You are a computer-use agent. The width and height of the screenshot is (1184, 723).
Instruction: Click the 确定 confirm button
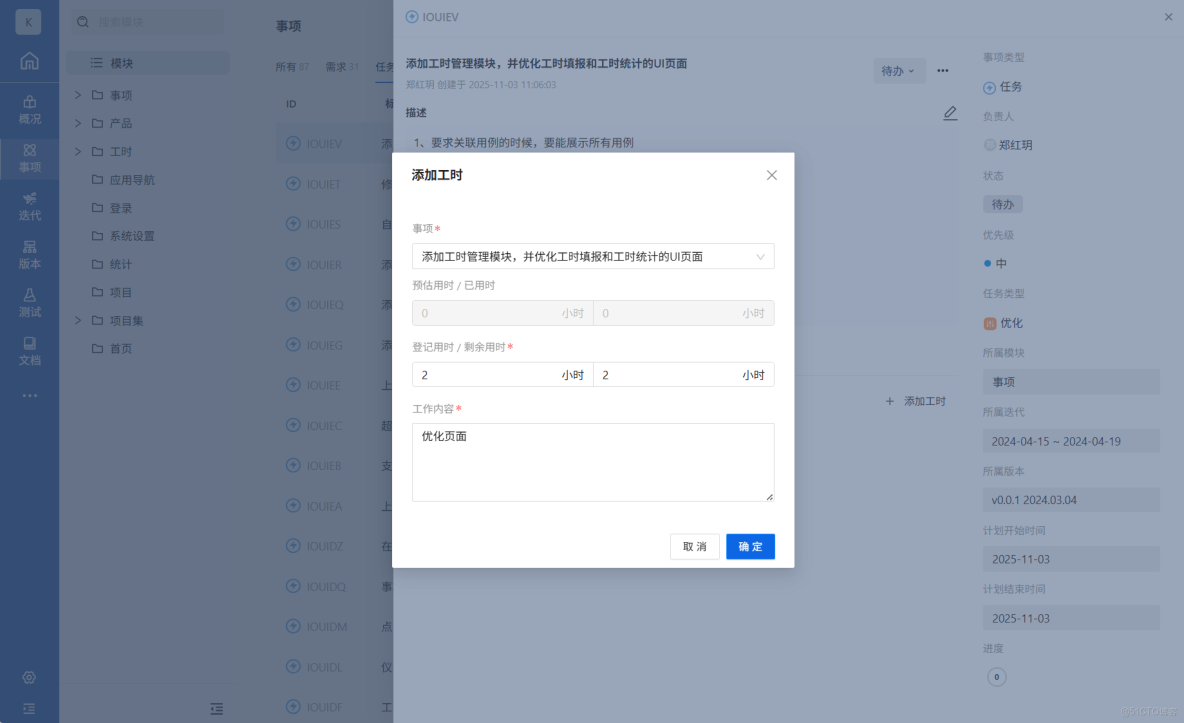coord(749,546)
